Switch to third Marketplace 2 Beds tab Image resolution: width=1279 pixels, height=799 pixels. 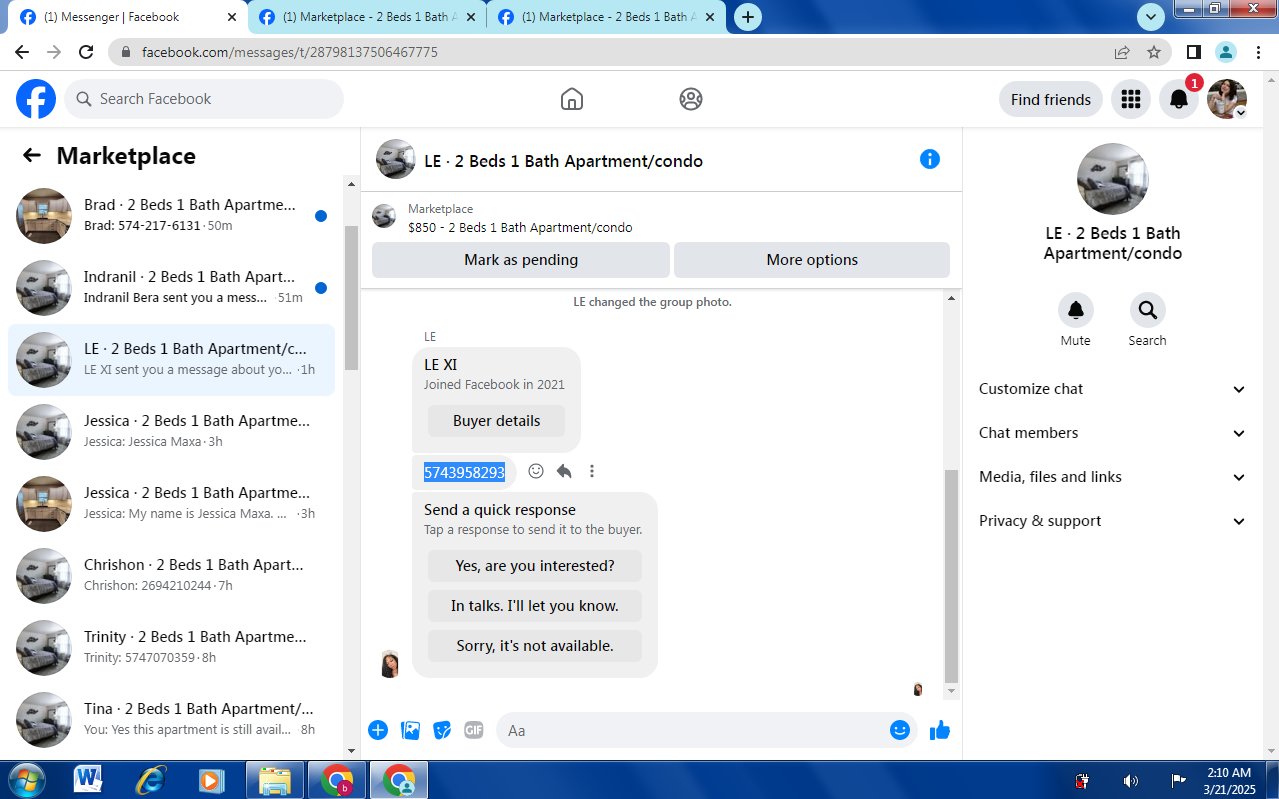click(606, 17)
